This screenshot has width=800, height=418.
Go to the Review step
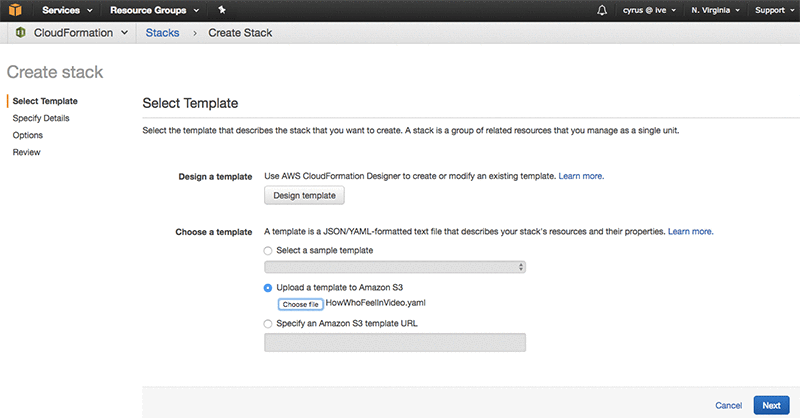27,152
